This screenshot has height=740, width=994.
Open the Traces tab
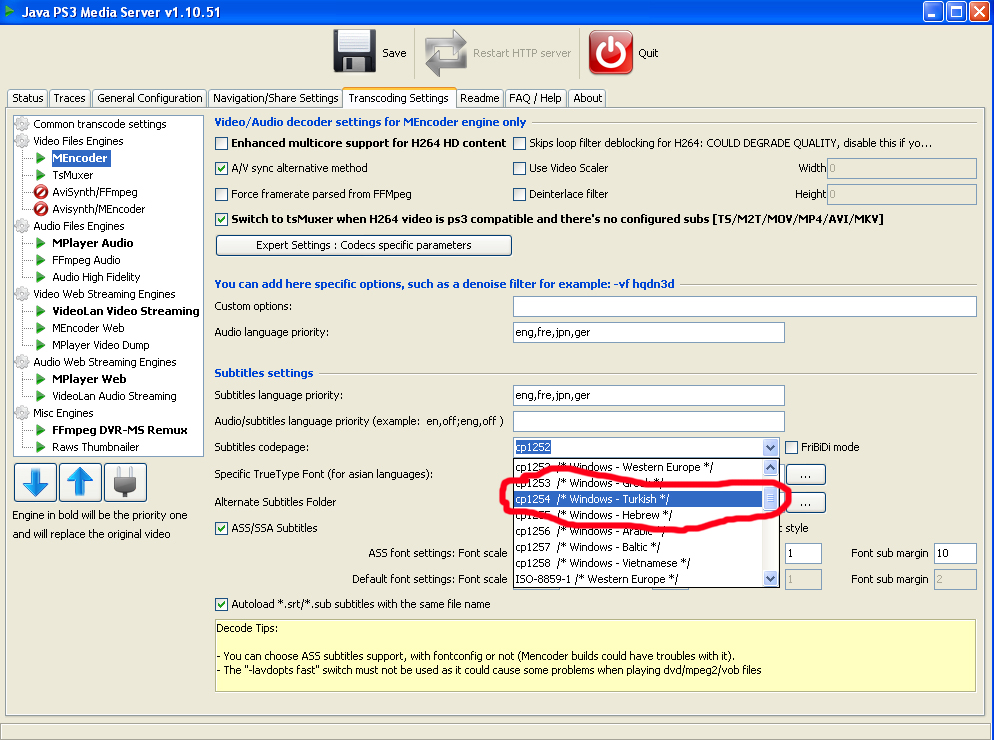69,98
